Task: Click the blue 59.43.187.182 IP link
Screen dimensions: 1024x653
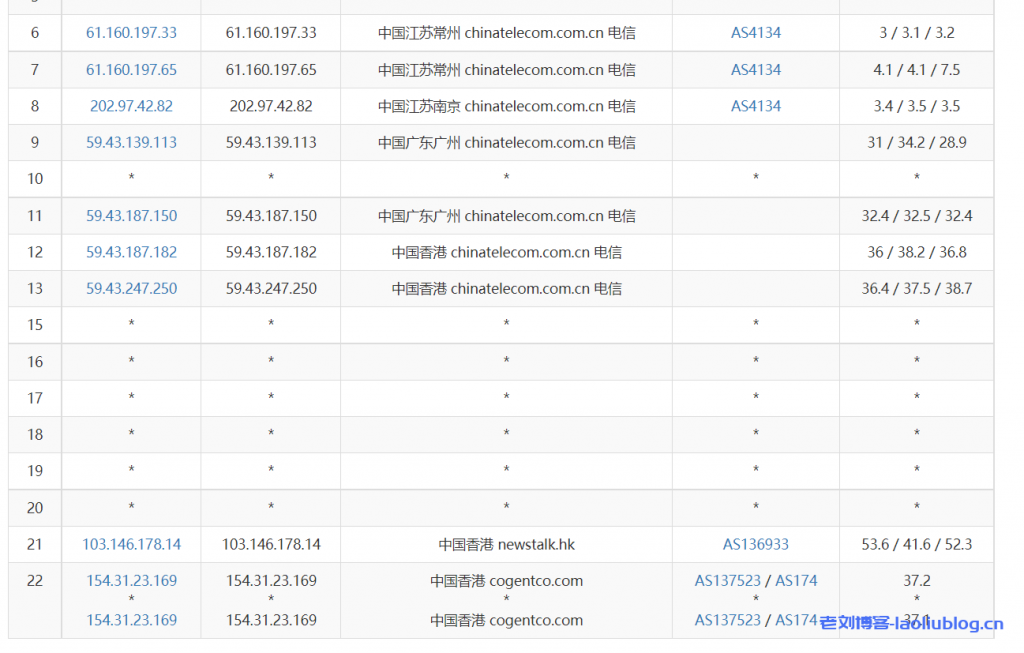Action: tap(131, 252)
